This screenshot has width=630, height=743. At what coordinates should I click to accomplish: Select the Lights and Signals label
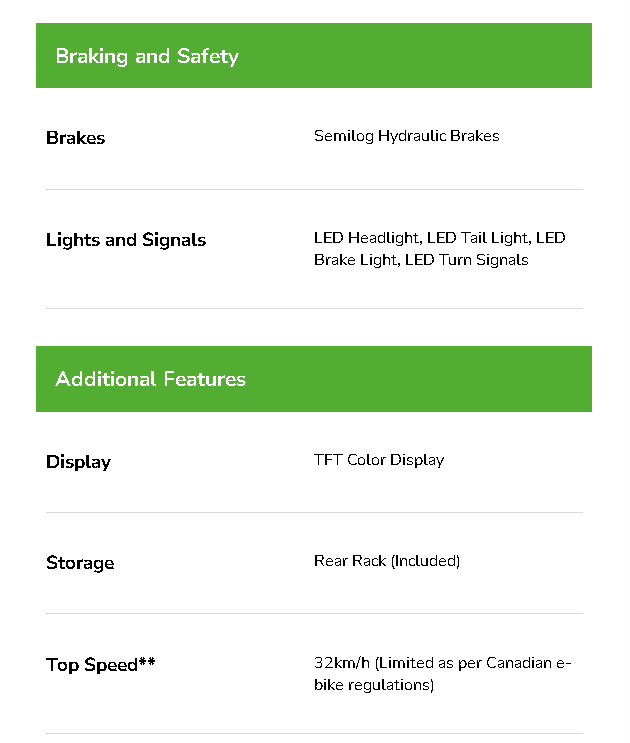click(126, 240)
